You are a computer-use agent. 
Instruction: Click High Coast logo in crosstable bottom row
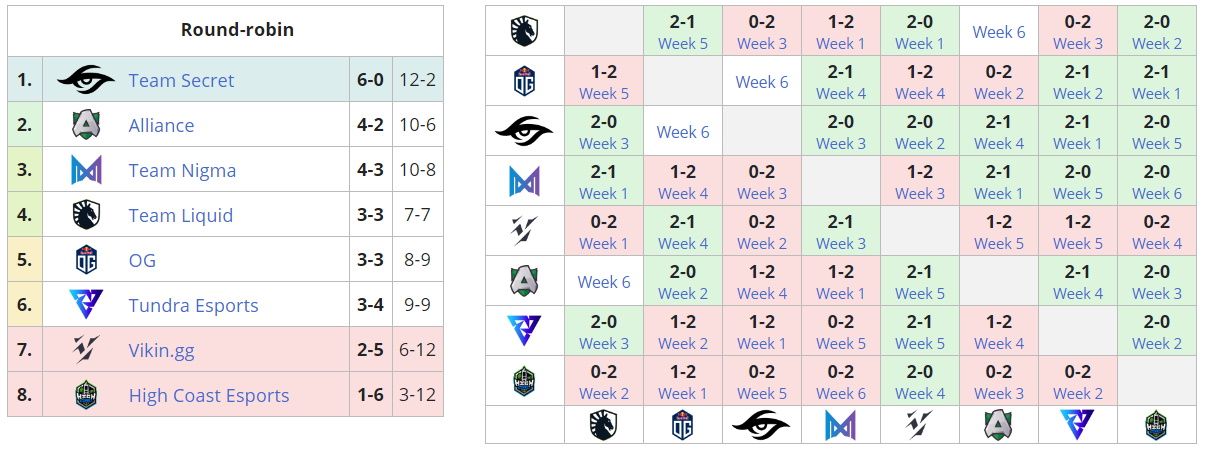[x=1157, y=425]
